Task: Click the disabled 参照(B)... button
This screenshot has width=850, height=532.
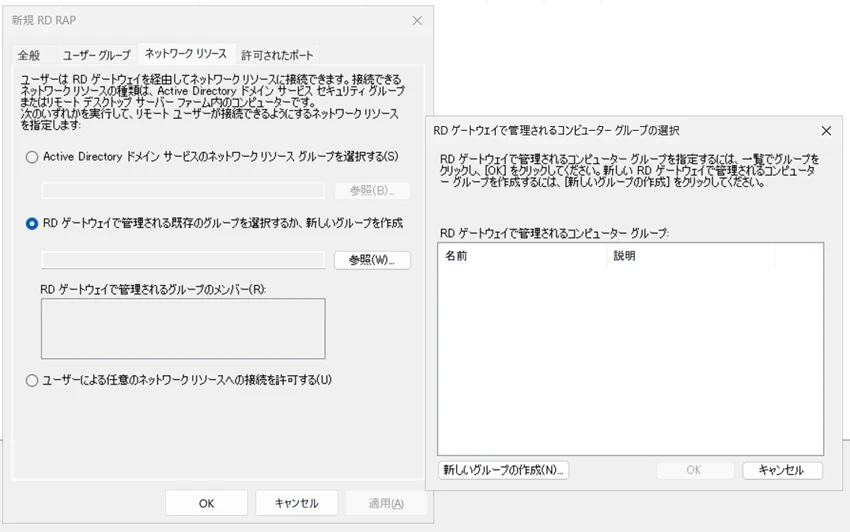Action: tap(372, 190)
